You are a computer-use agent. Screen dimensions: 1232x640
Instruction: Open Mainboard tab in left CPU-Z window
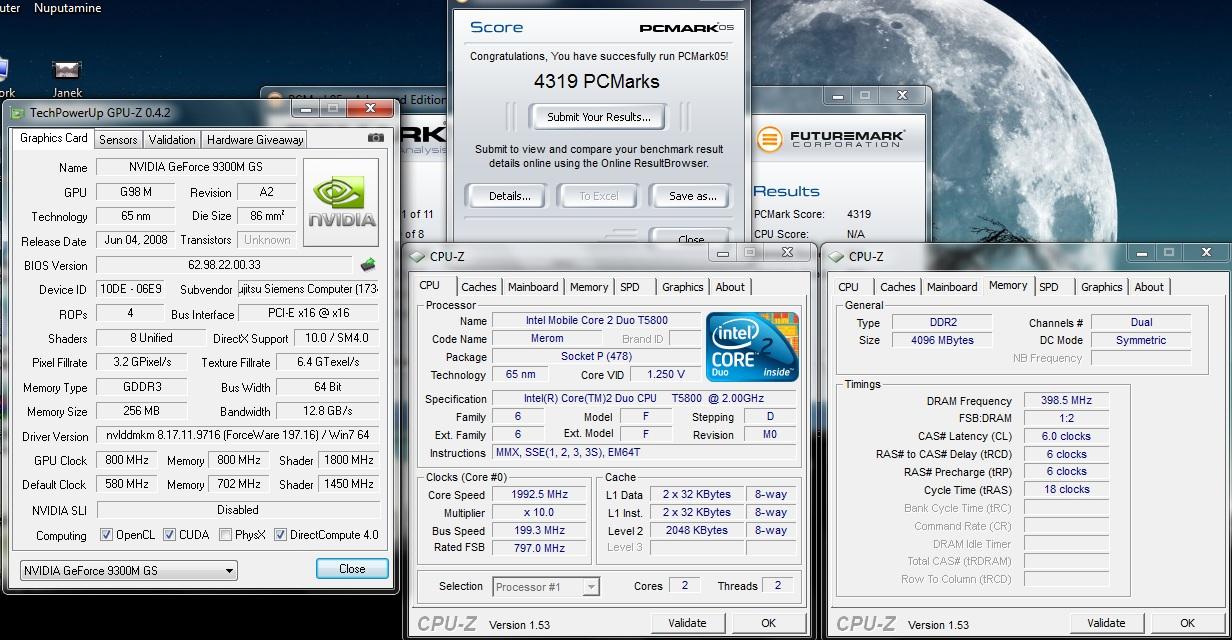point(533,287)
